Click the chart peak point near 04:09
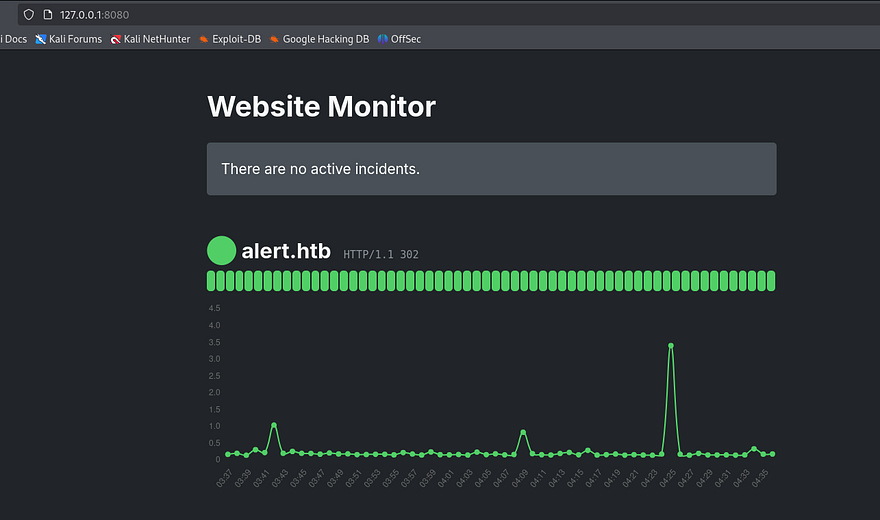This screenshot has width=880, height=520. [523, 432]
